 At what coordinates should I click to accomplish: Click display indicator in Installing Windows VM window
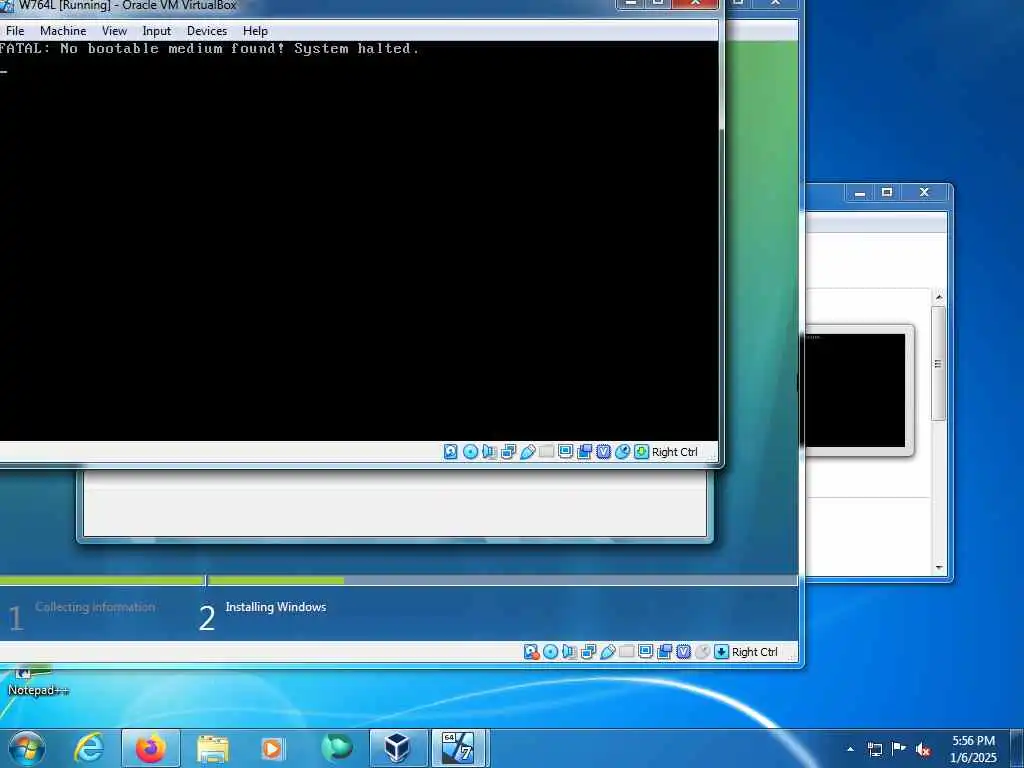[x=645, y=652]
